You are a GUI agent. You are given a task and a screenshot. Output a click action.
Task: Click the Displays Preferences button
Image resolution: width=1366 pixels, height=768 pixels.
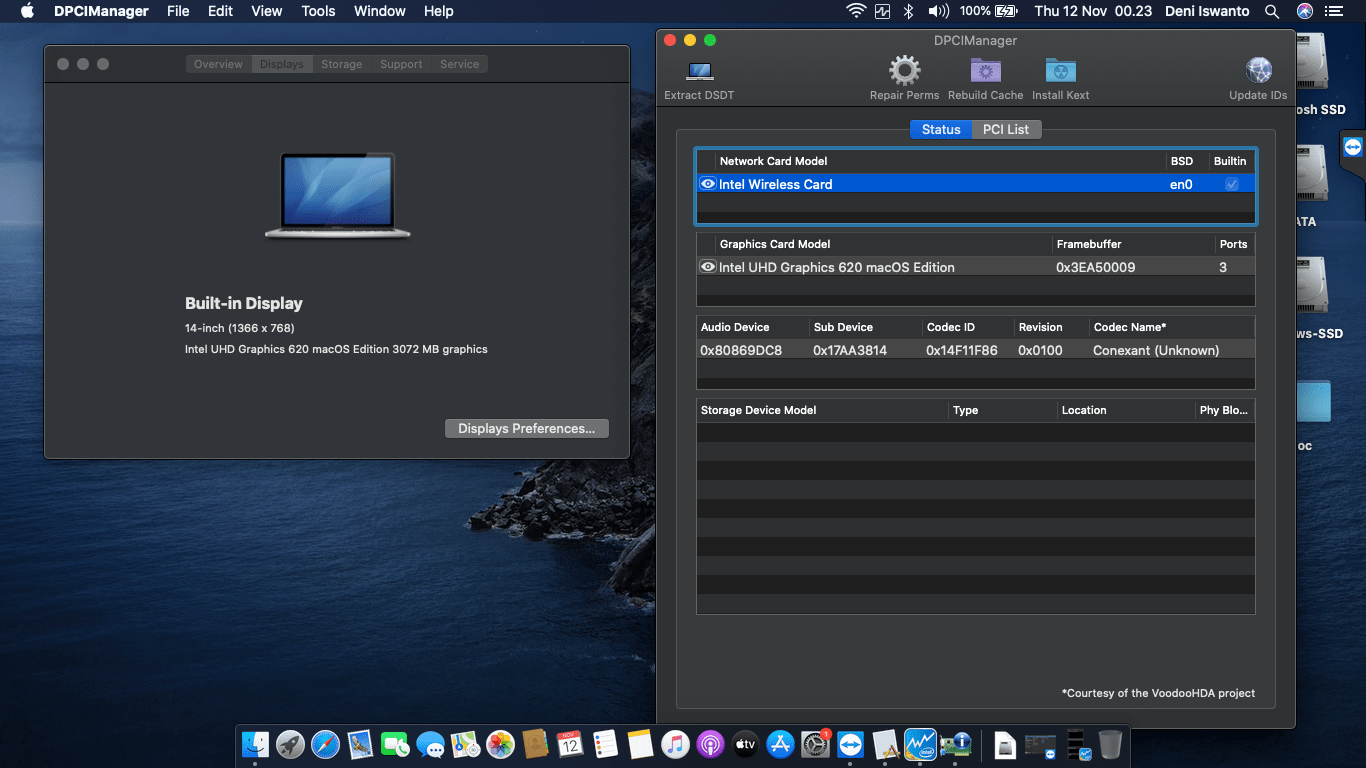pos(526,428)
